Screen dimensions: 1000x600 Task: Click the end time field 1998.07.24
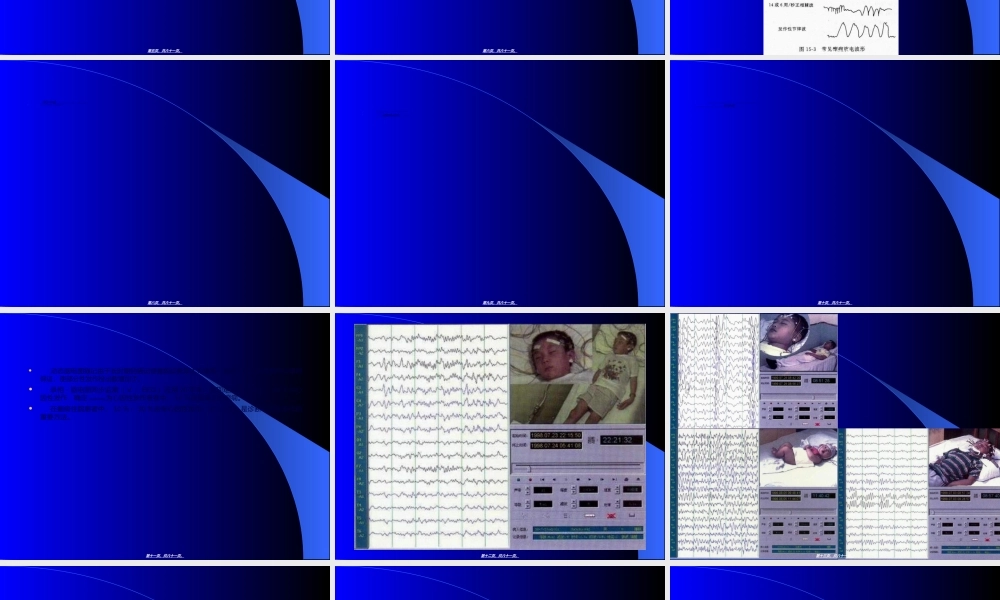click(x=556, y=446)
